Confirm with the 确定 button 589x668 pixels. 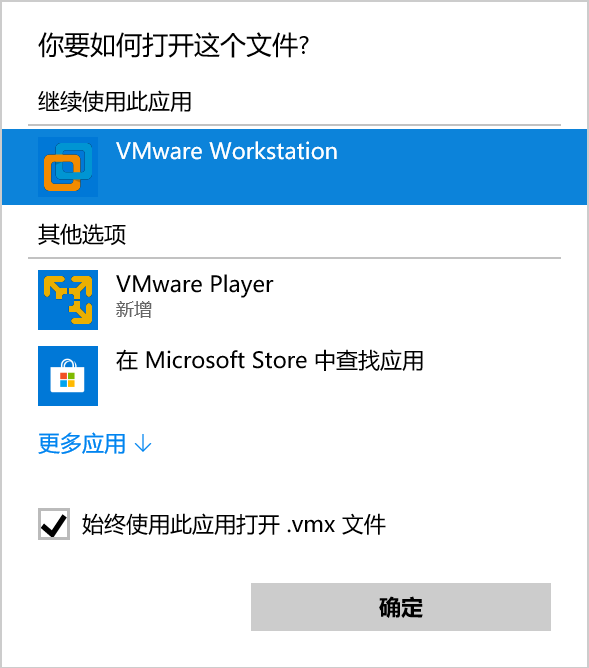coord(401,607)
